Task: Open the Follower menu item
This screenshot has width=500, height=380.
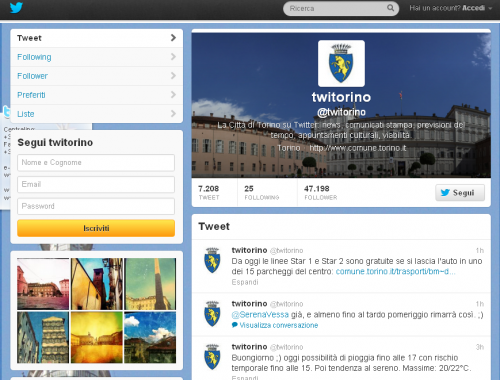Action: coord(97,76)
